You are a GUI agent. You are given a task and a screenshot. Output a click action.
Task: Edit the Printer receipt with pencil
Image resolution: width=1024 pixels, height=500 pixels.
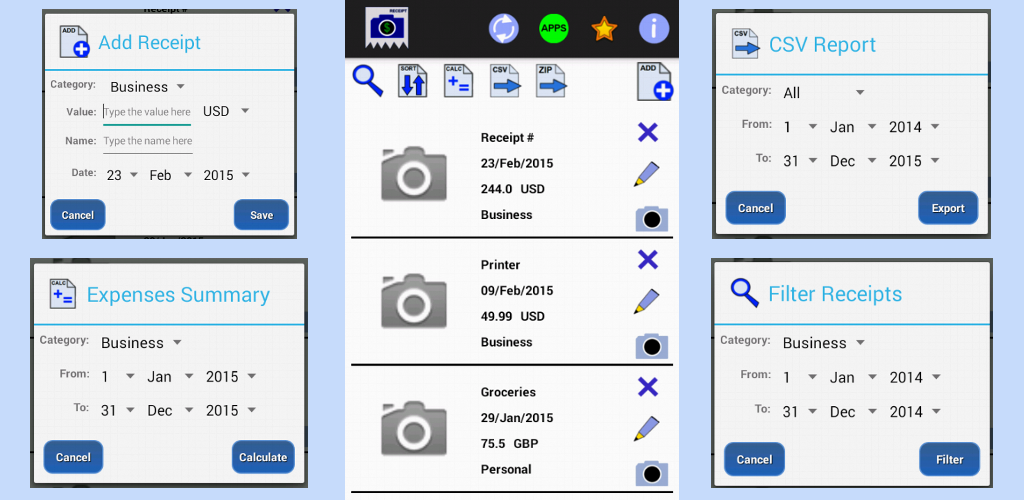[x=647, y=302]
